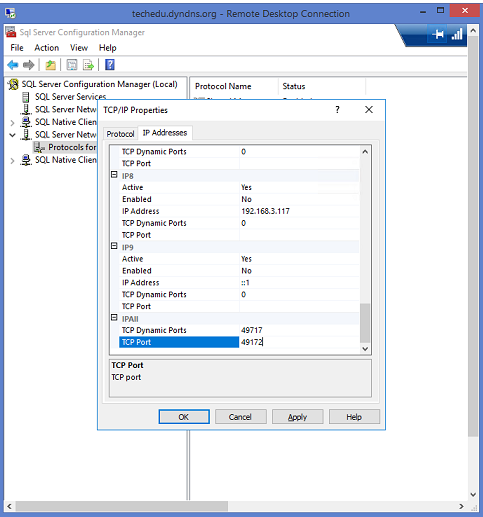
Task: Click the remote desktop scroll left arrow
Action: click(x=9, y=506)
